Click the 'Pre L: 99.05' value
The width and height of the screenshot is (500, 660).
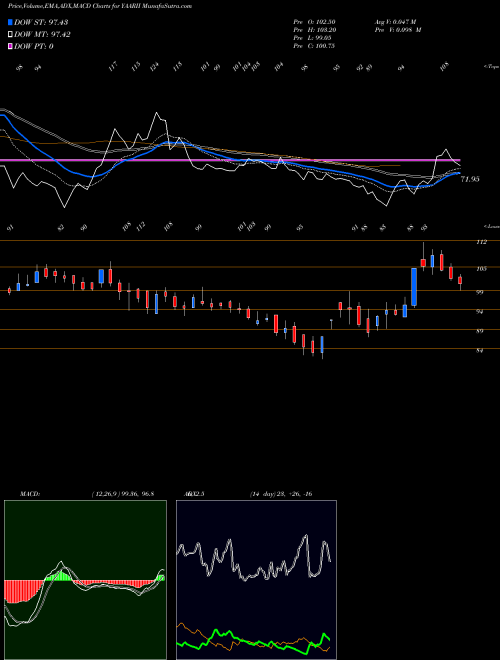(x=312, y=38)
